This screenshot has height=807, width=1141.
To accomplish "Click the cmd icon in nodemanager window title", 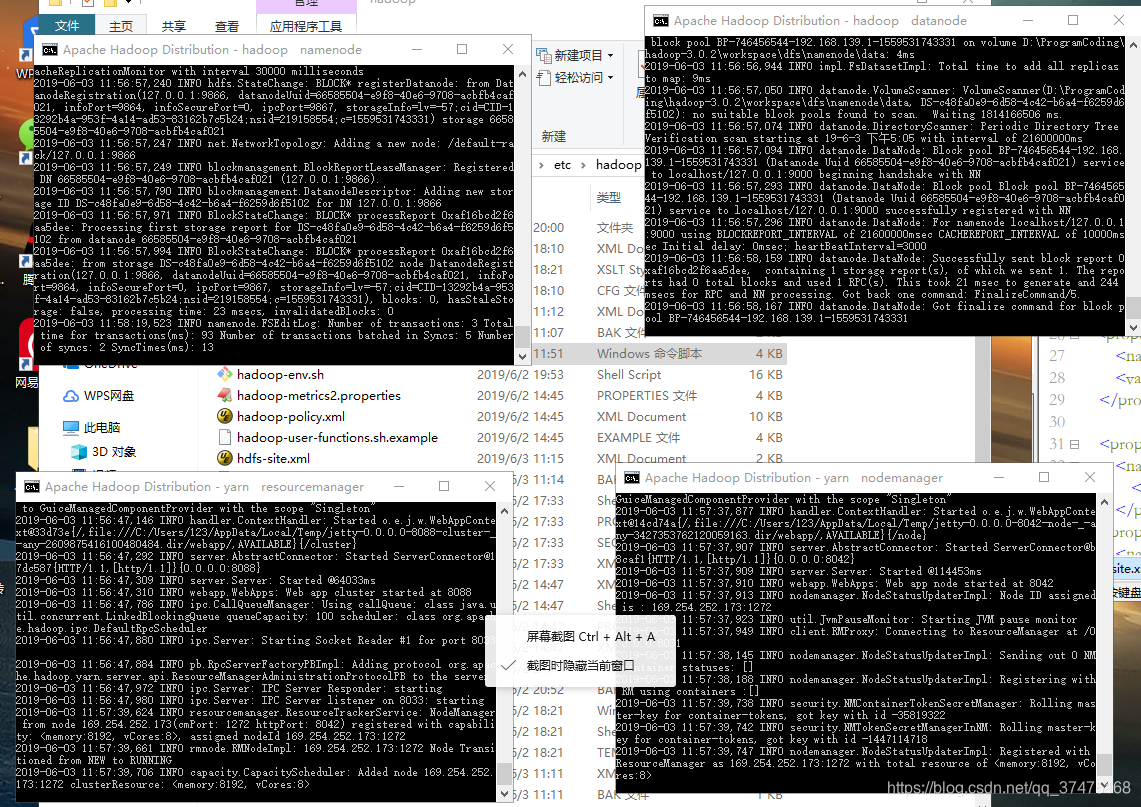I will [x=632, y=477].
